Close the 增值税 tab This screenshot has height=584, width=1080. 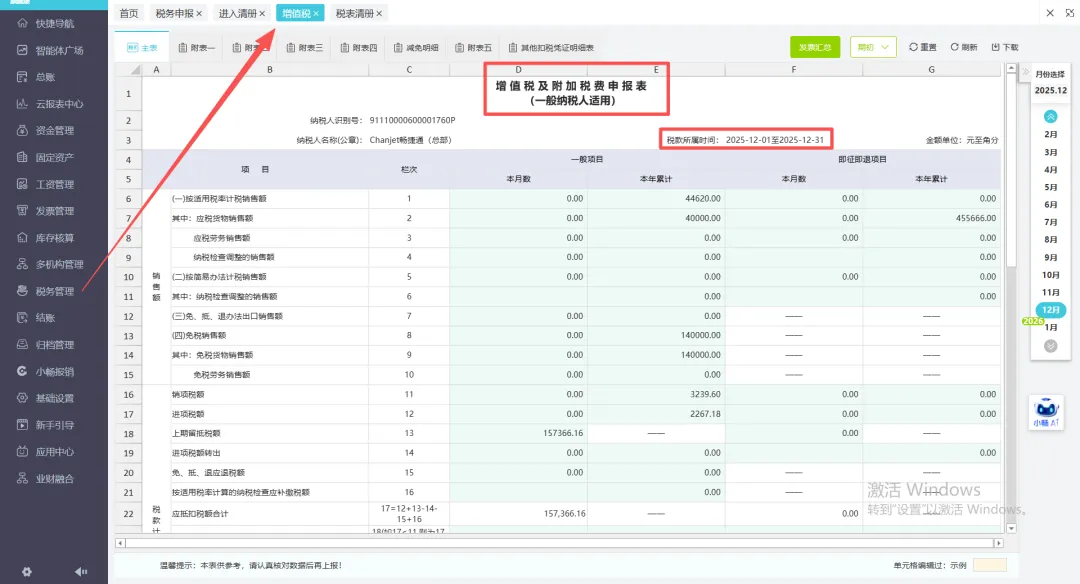coord(316,13)
